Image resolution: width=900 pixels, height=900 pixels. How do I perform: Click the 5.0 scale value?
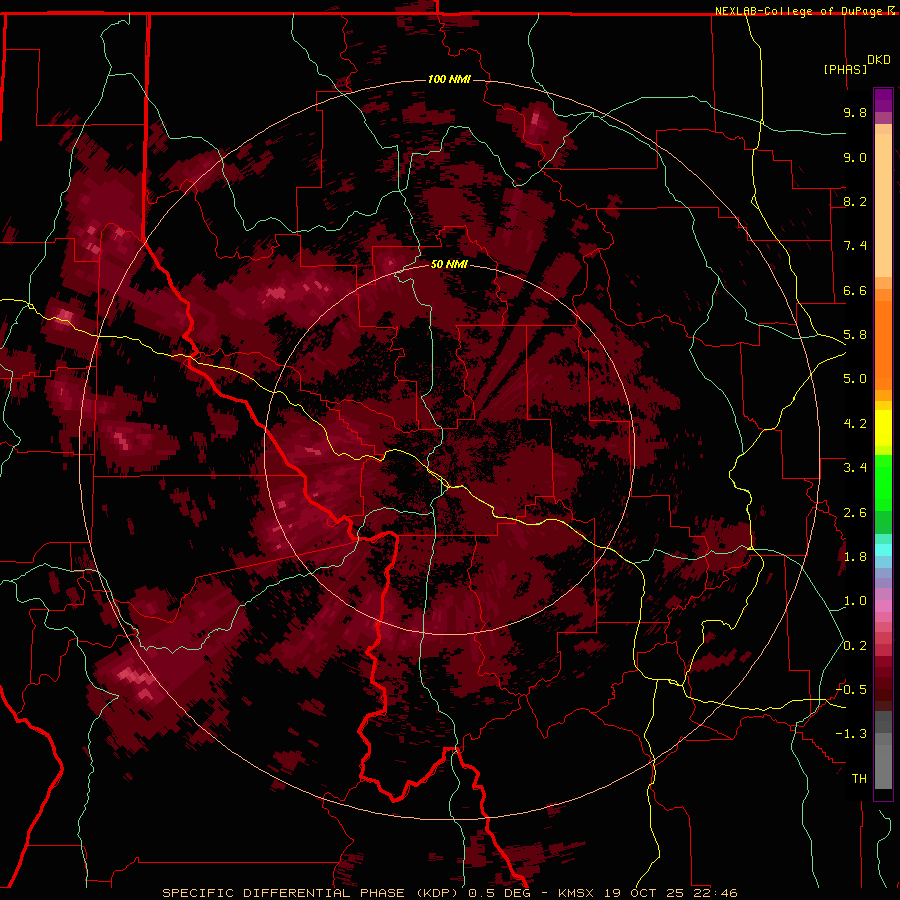855,379
